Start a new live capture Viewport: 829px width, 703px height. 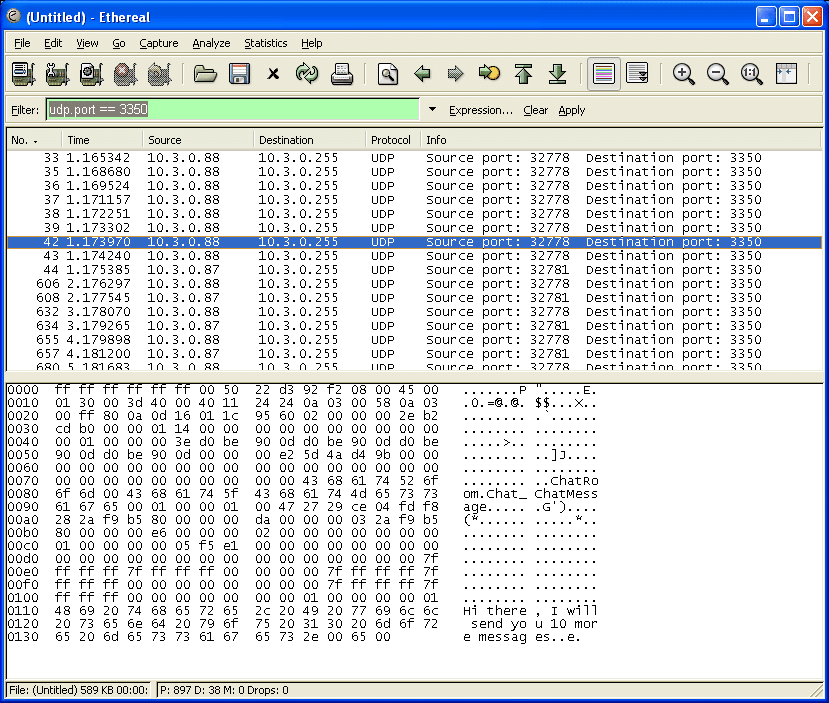[90, 73]
